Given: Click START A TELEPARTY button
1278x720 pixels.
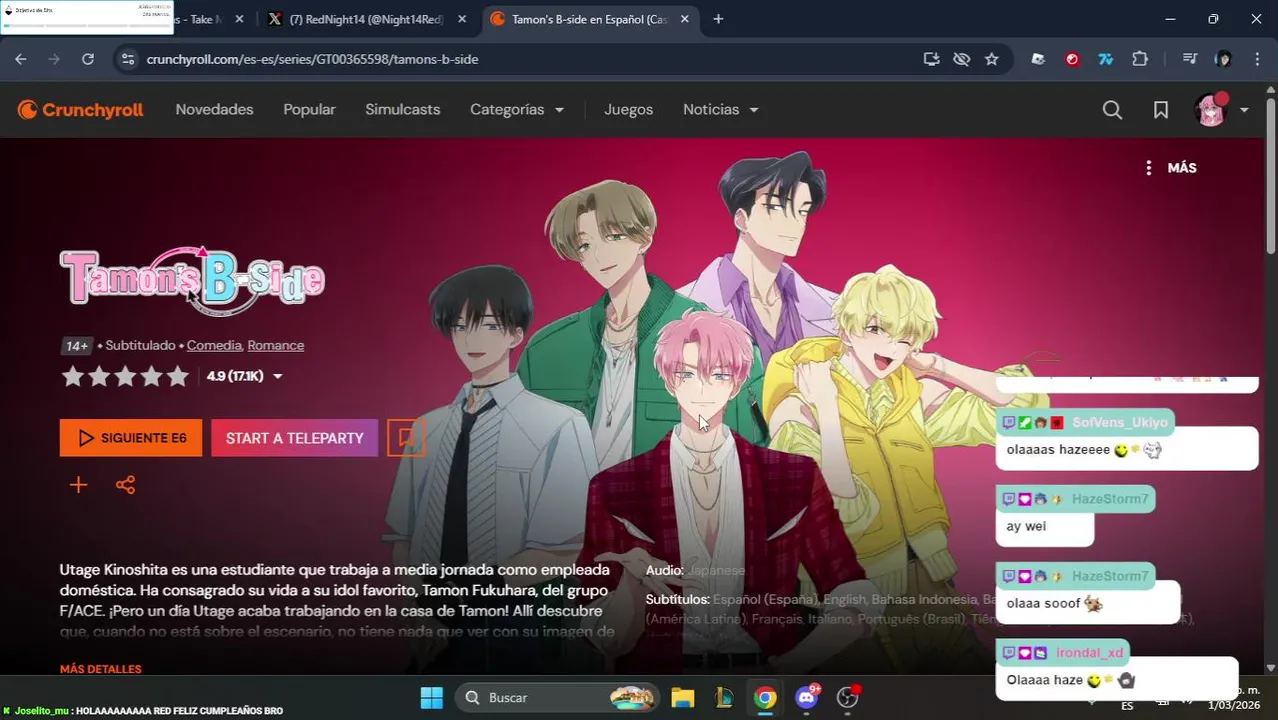Looking at the screenshot, I should pyautogui.click(x=295, y=438).
